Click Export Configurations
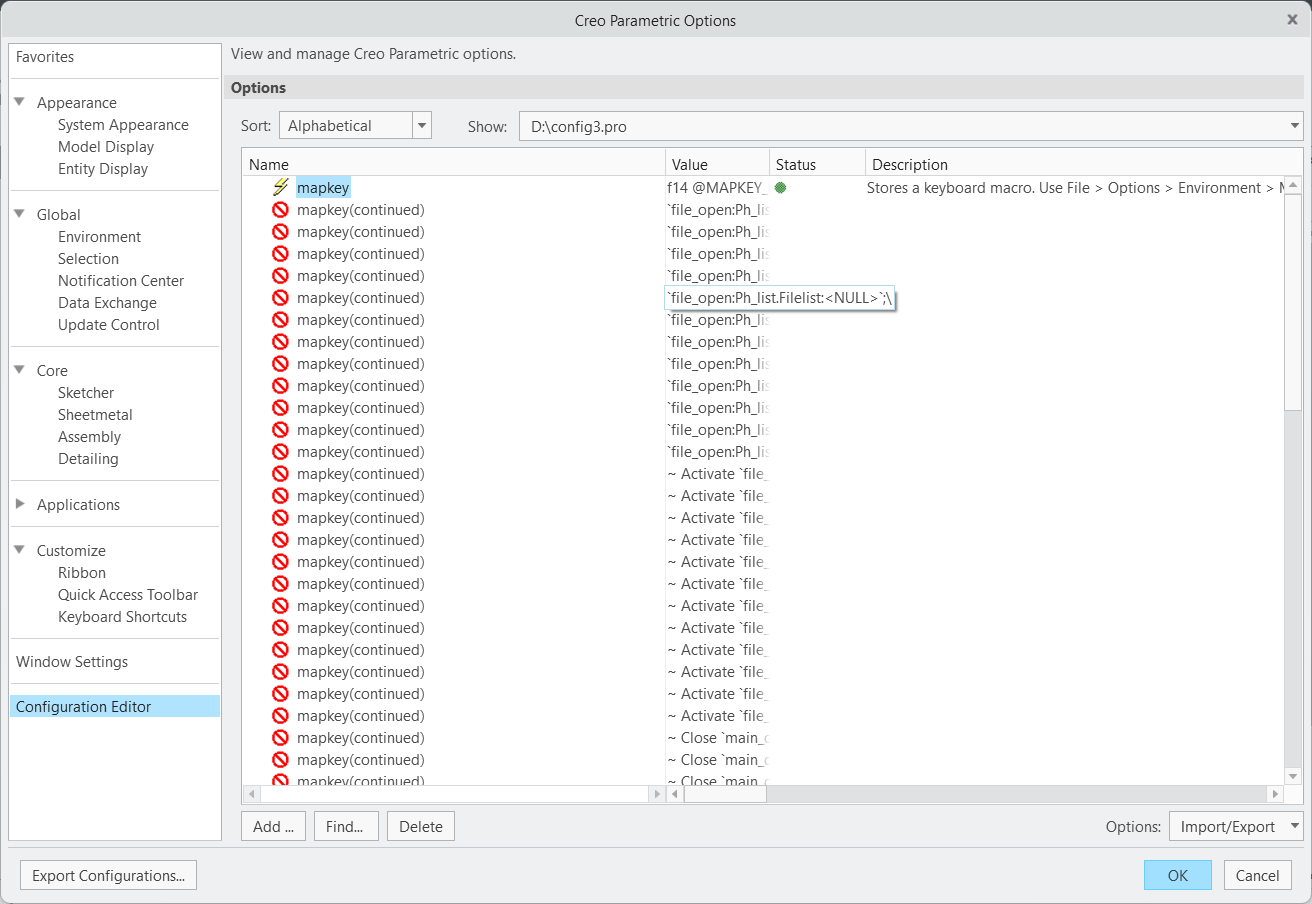Screen dimensions: 1312x904 point(107,875)
